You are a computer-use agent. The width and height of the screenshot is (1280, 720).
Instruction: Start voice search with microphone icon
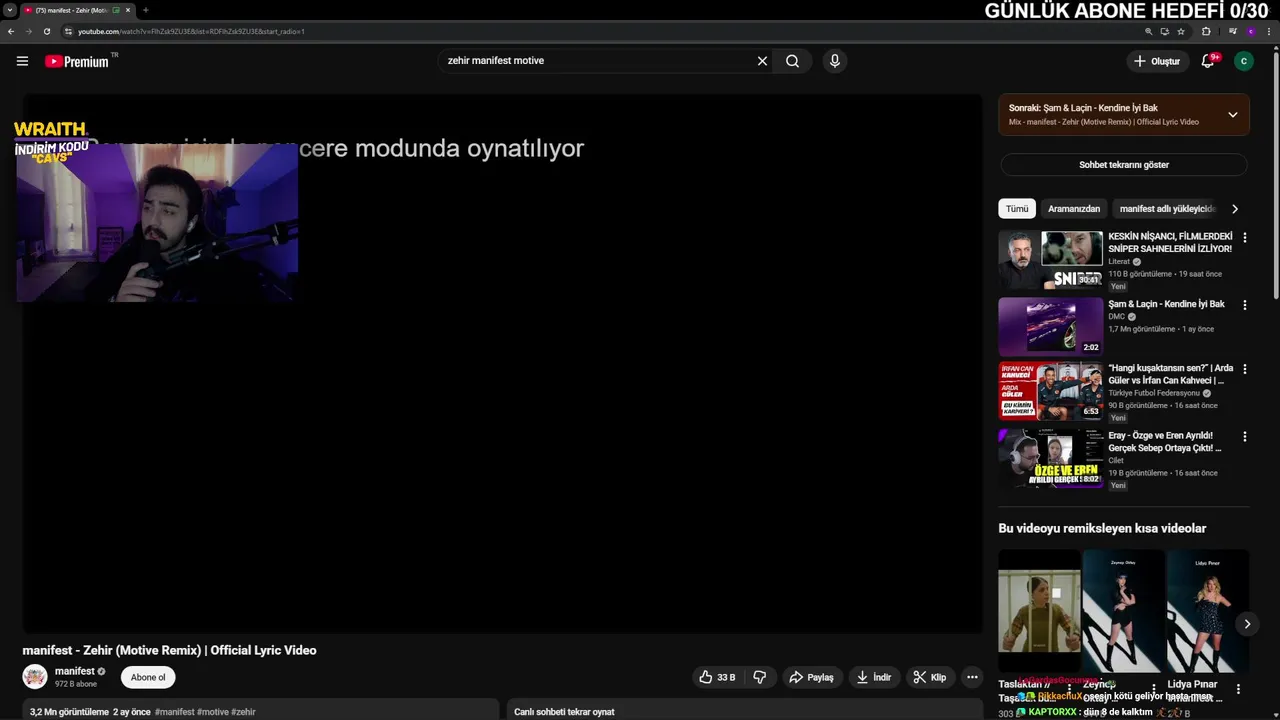pyautogui.click(x=835, y=61)
